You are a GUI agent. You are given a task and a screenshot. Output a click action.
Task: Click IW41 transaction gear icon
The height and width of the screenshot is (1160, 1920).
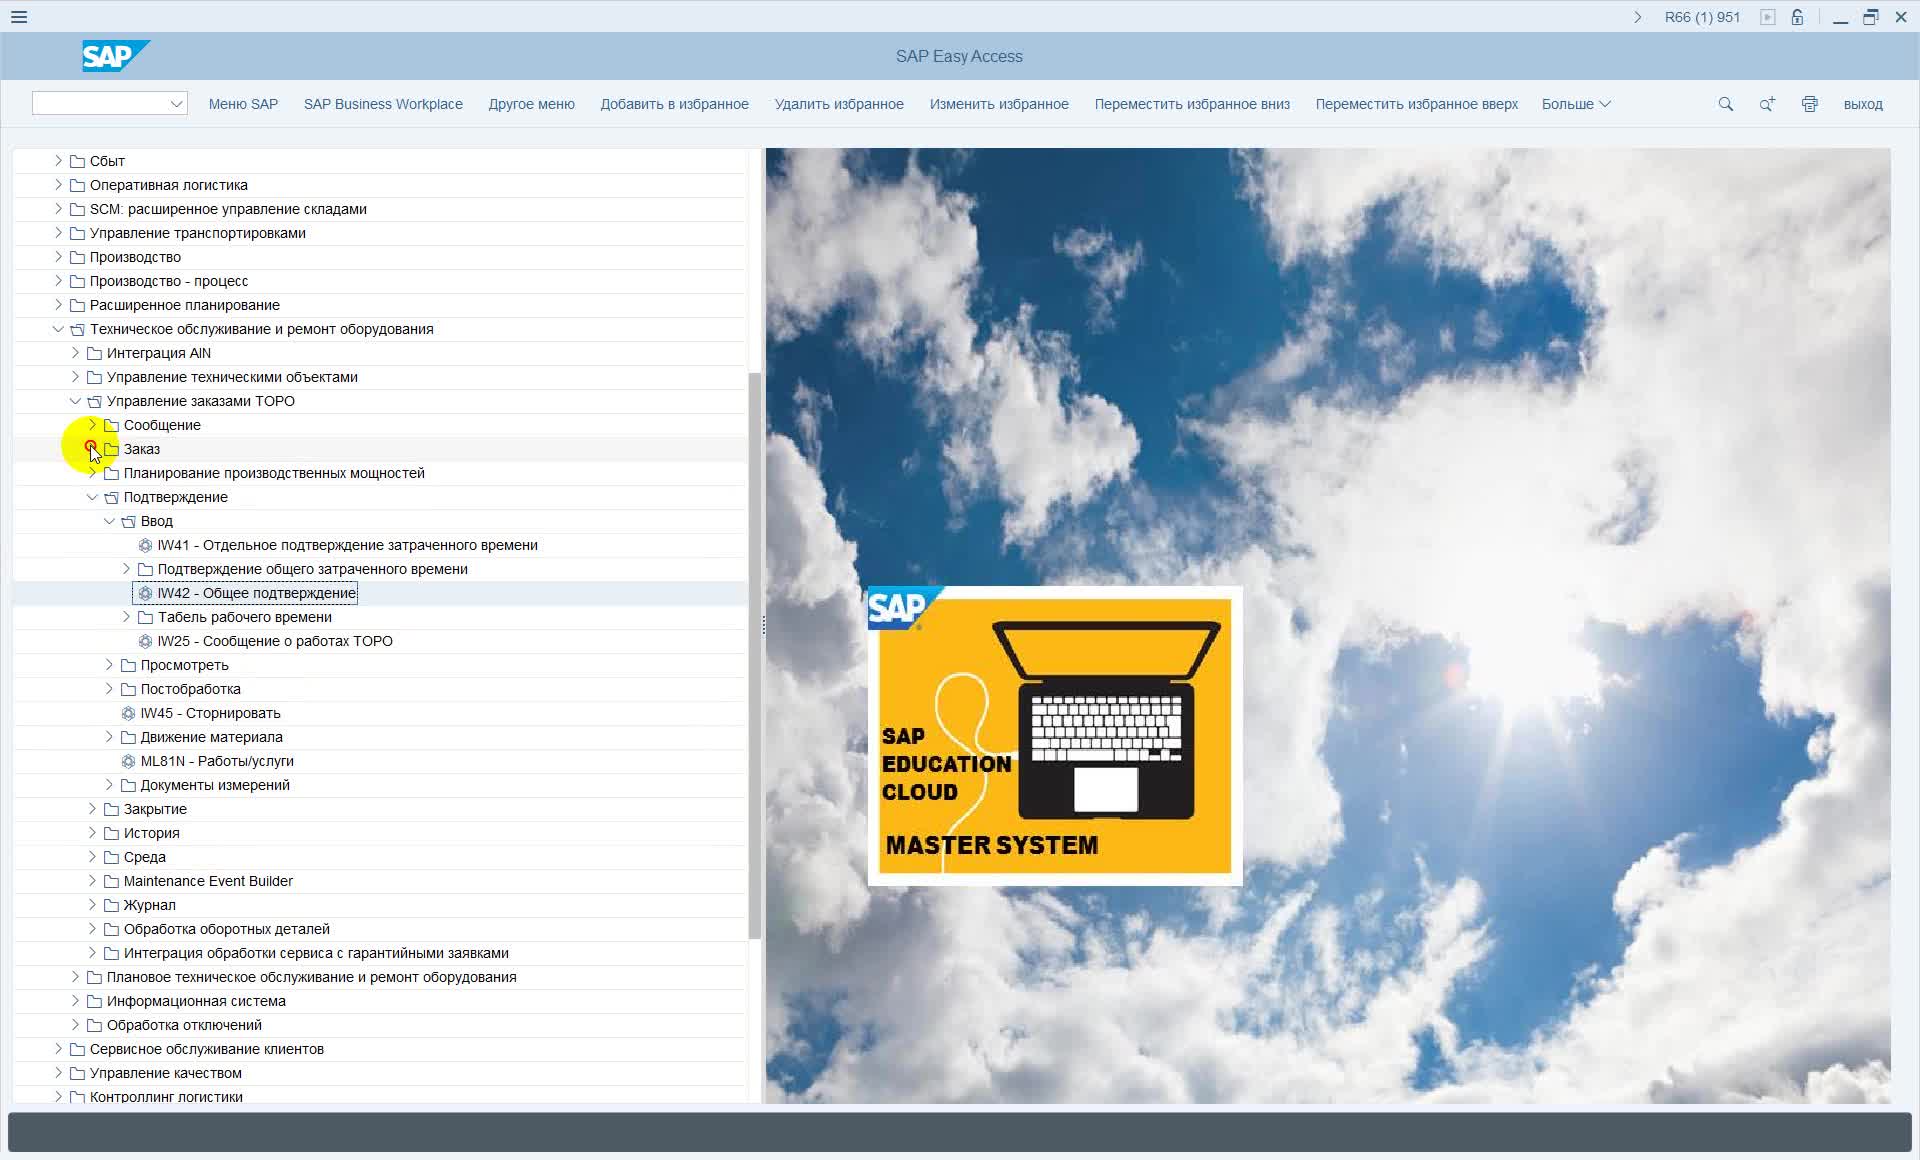coord(145,545)
